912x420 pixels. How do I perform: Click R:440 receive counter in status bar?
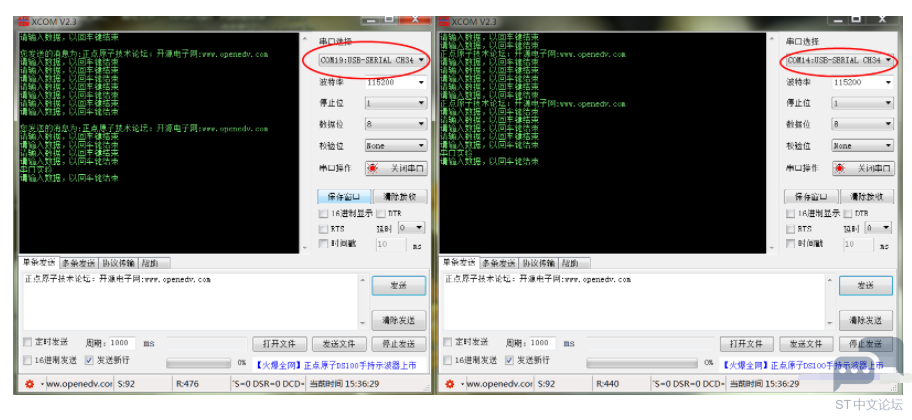pos(608,384)
